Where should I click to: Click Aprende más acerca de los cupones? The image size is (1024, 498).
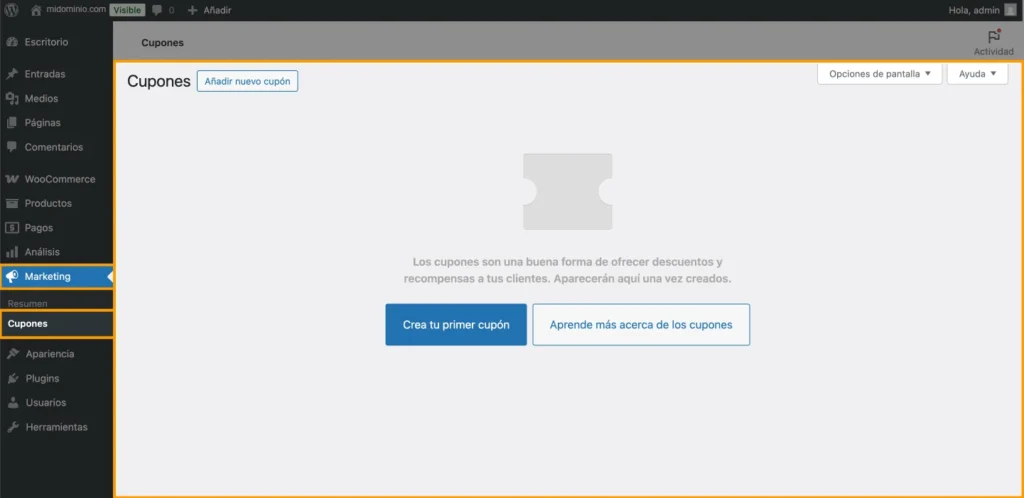point(641,324)
